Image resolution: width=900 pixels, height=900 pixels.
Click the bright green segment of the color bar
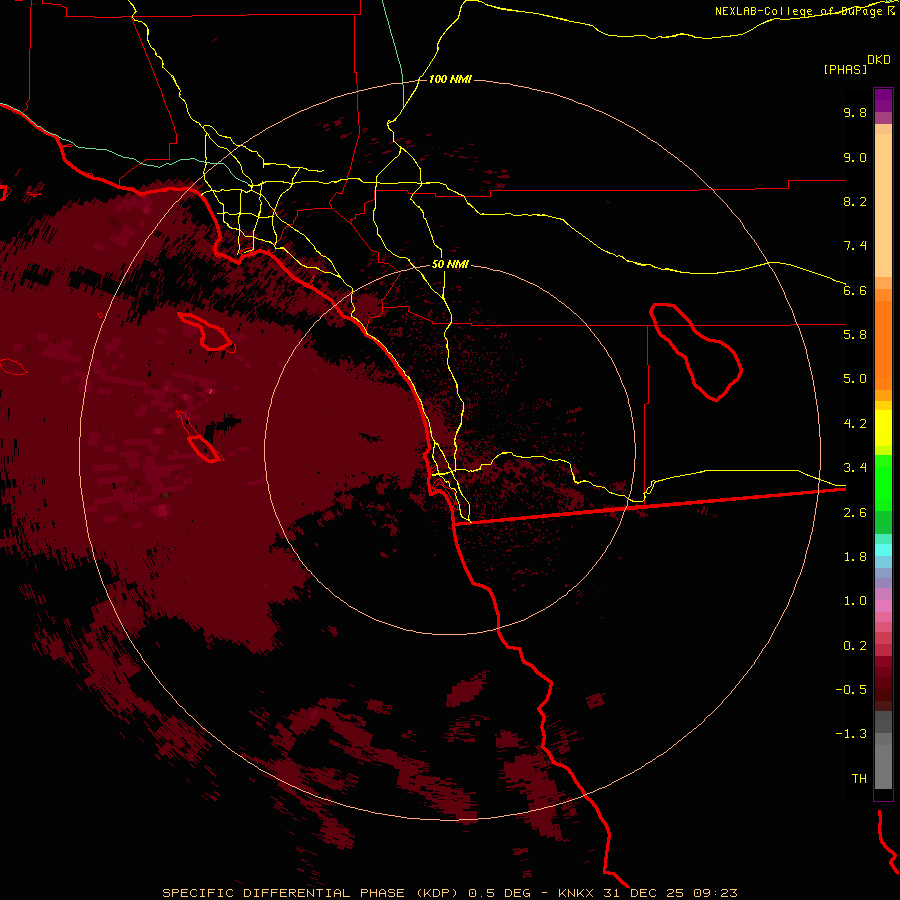pos(883,482)
